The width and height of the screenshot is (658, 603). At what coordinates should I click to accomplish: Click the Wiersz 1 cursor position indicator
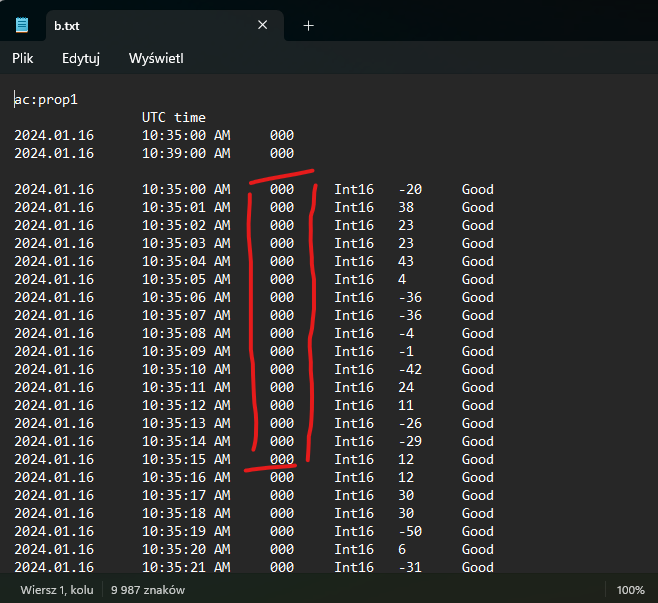tap(54, 590)
